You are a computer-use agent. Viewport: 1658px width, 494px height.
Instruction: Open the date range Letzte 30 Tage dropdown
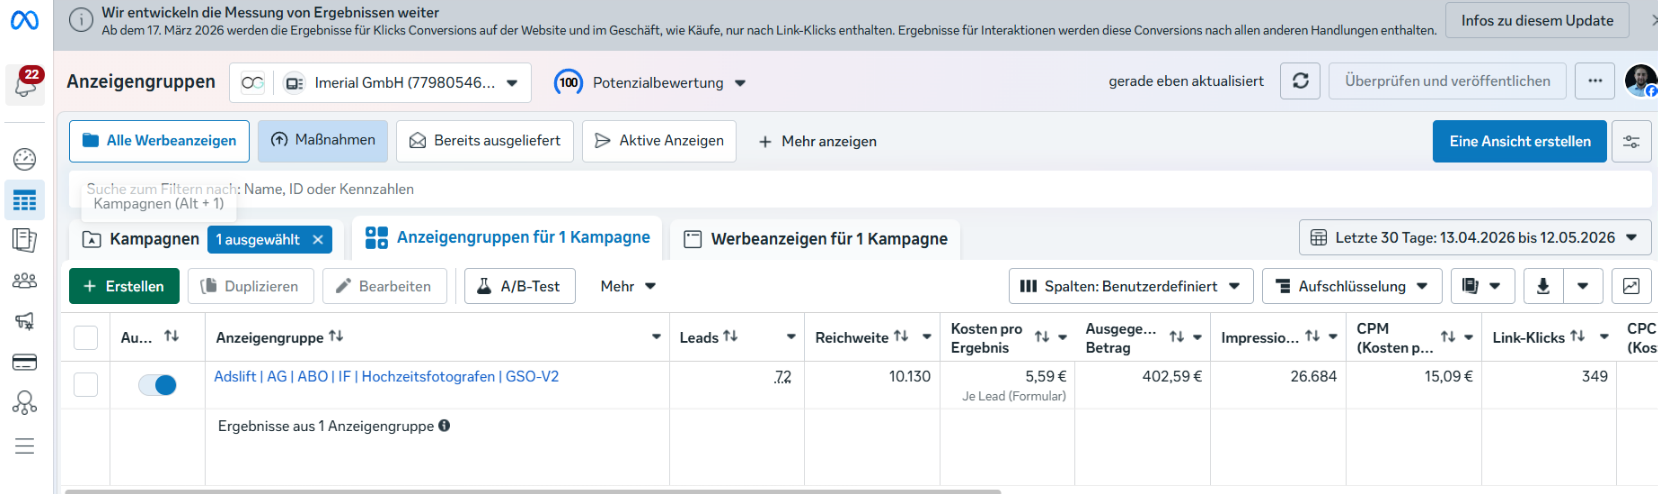click(x=1475, y=238)
